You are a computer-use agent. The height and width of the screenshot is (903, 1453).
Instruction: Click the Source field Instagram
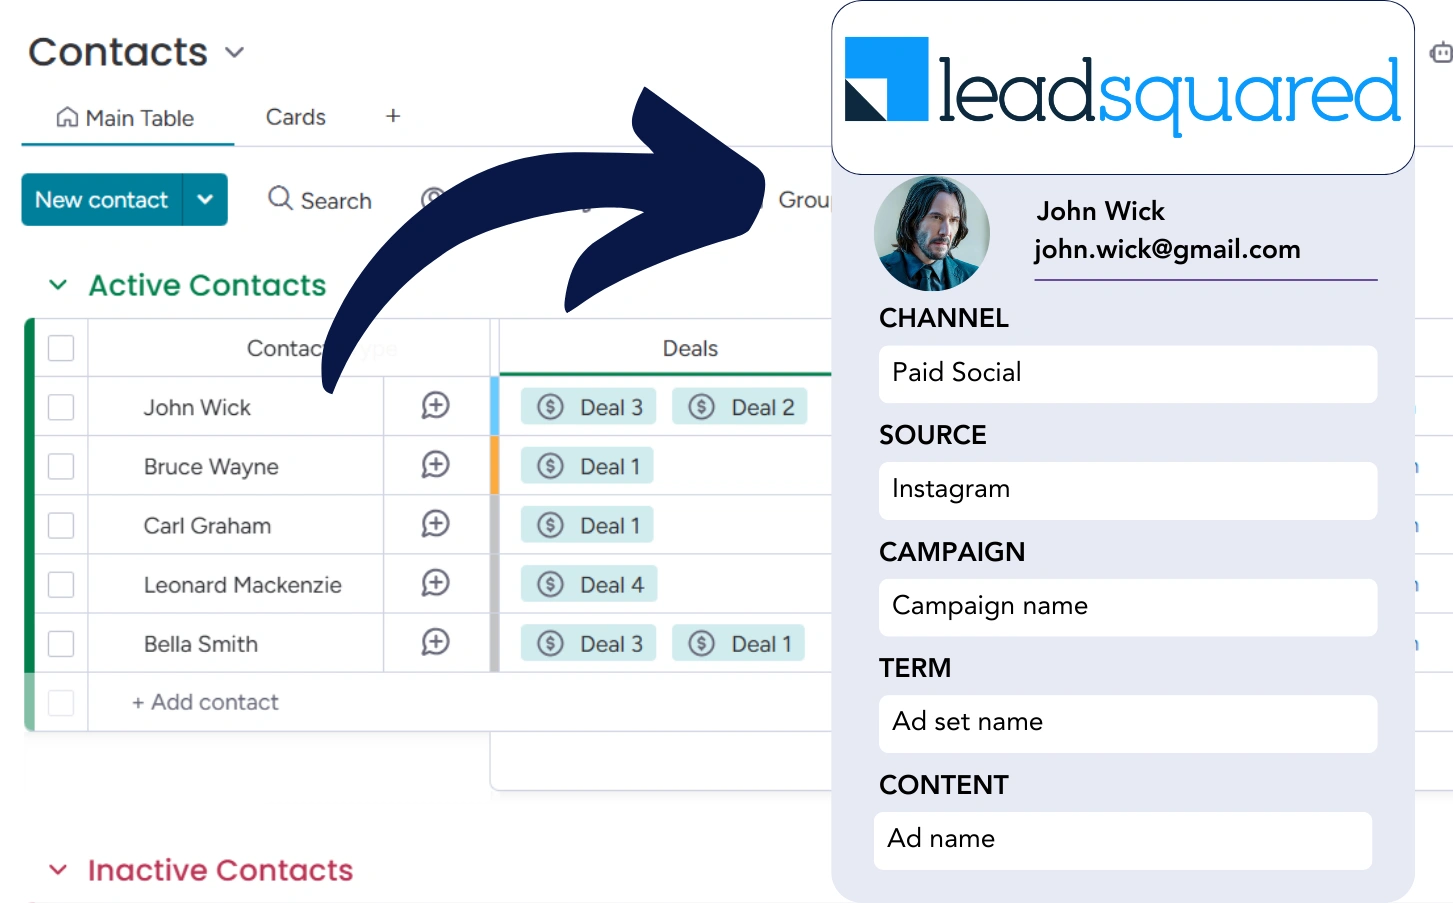pyautogui.click(x=1128, y=490)
